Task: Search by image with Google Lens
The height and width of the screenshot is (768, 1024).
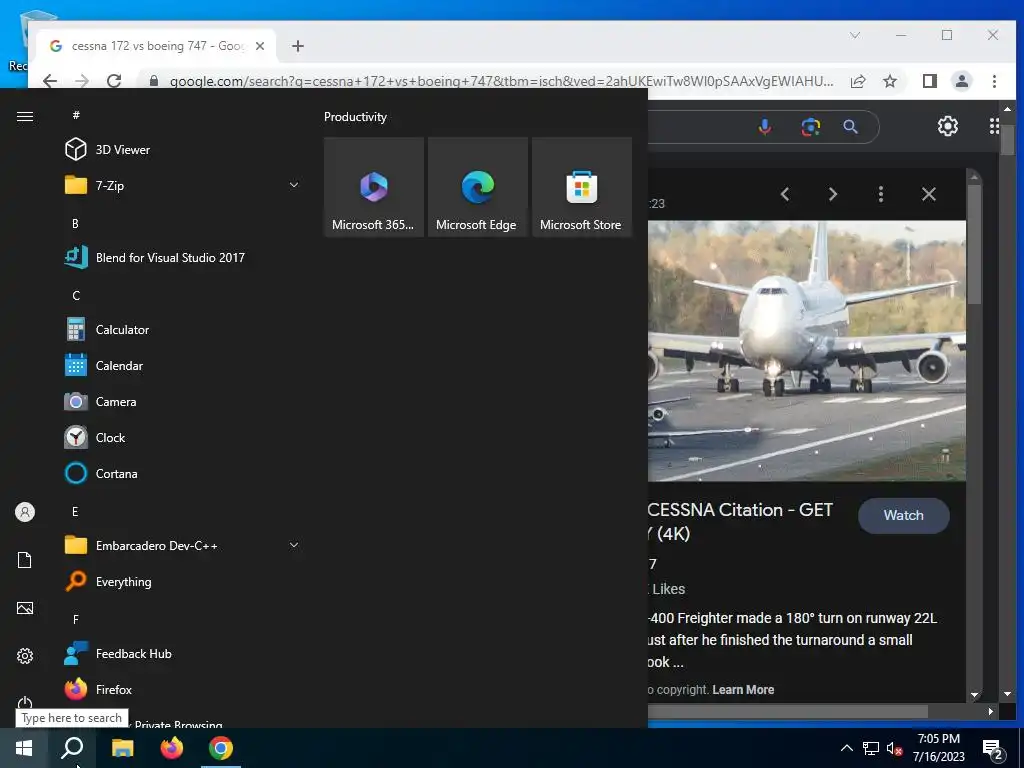Action: pyautogui.click(x=810, y=127)
